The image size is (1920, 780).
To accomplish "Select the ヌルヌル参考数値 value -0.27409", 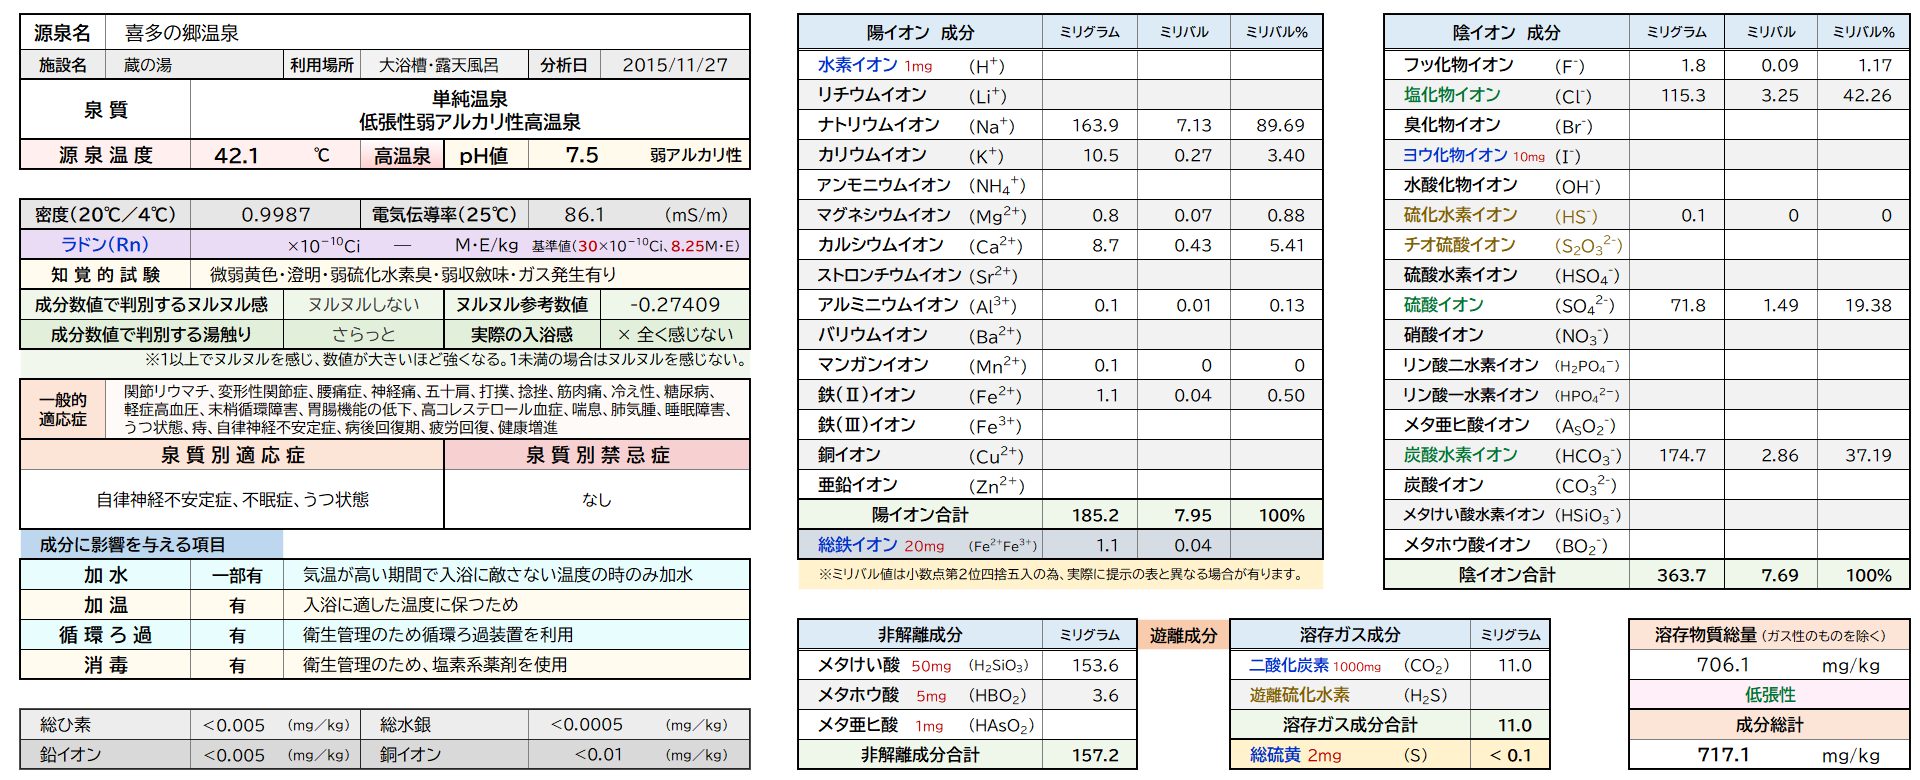I will pyautogui.click(x=675, y=305).
